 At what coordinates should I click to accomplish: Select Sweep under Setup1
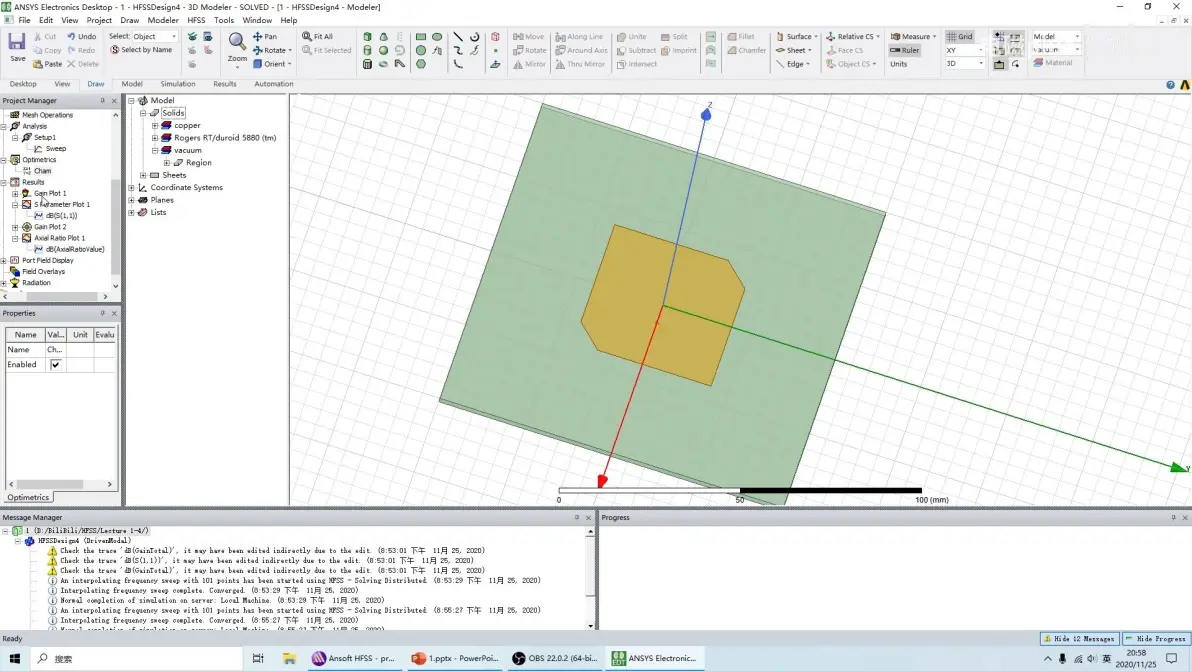[x=55, y=148]
